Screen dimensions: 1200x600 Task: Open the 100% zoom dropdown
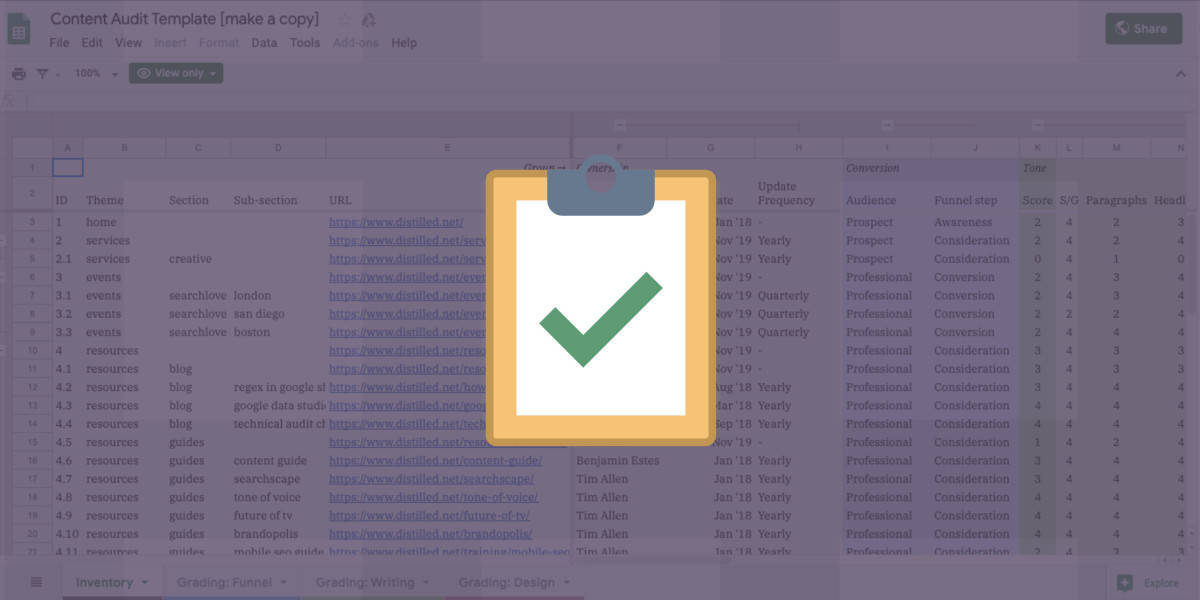pos(96,73)
